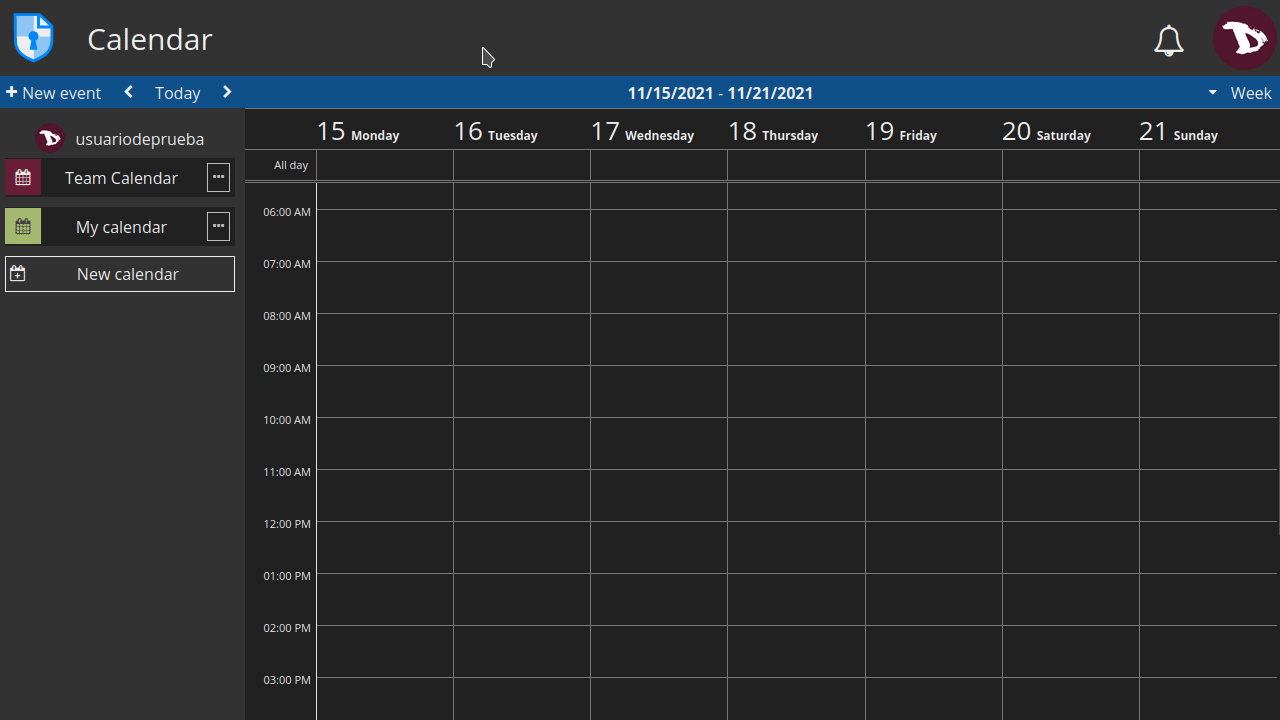Go to the next week arrow
This screenshot has width=1280, height=720.
click(227, 92)
